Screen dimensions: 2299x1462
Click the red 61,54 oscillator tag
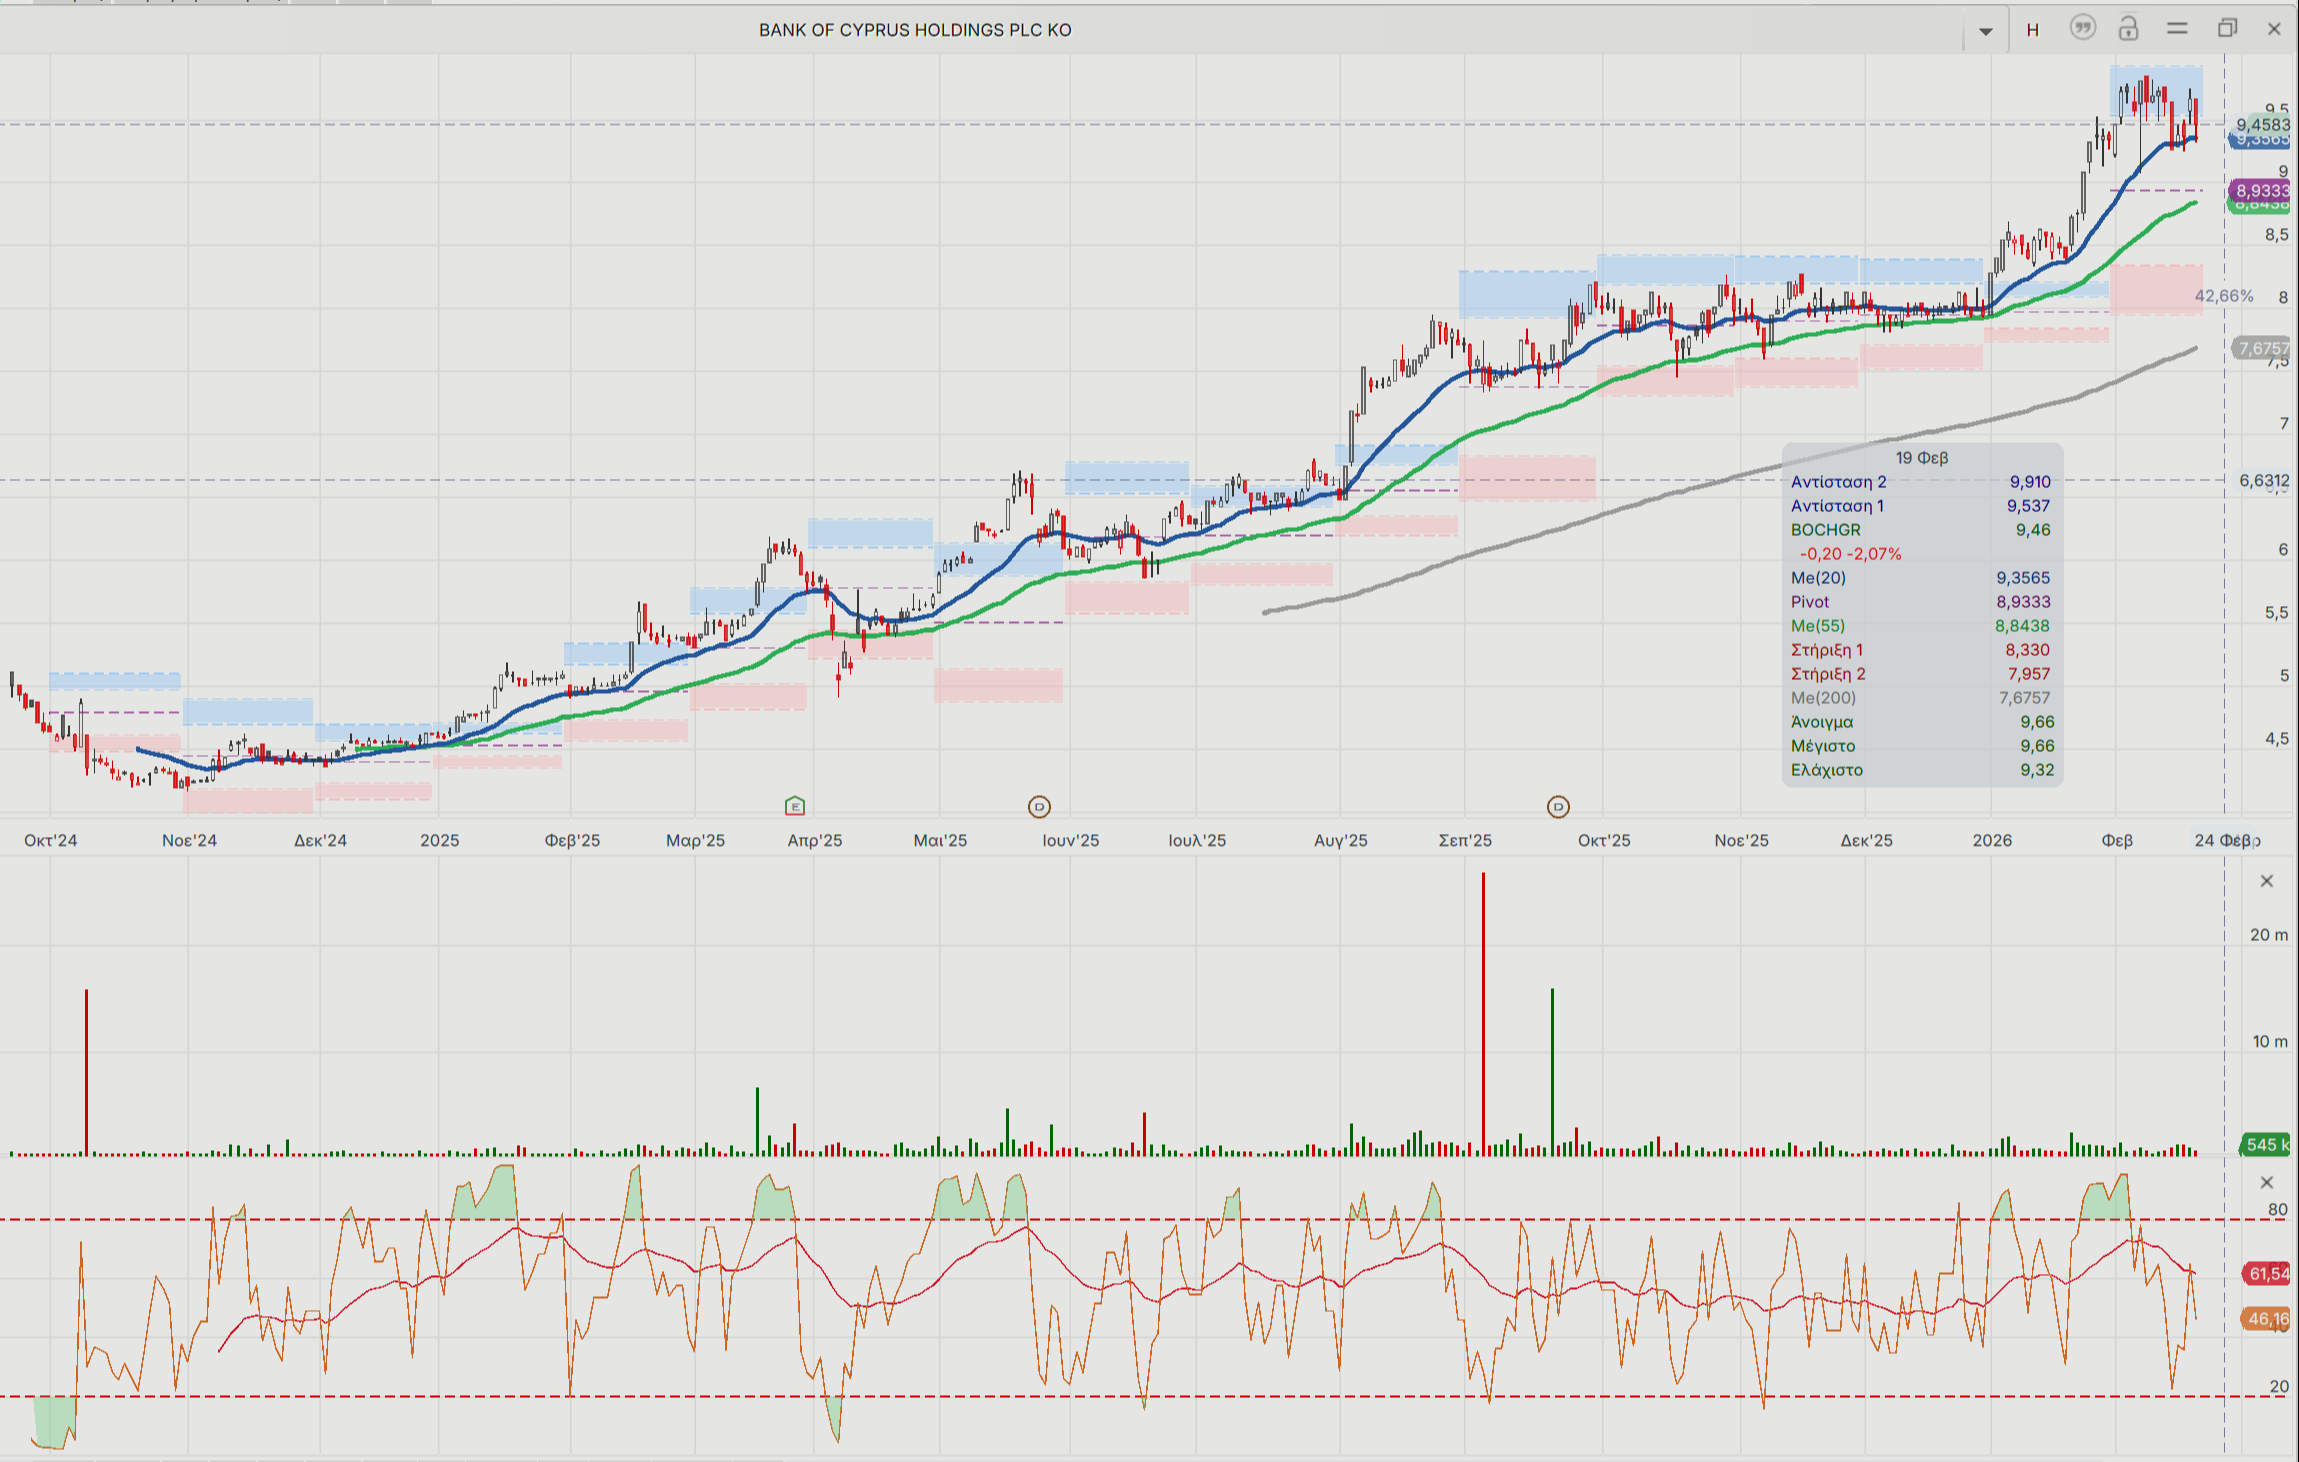(x=2267, y=1274)
